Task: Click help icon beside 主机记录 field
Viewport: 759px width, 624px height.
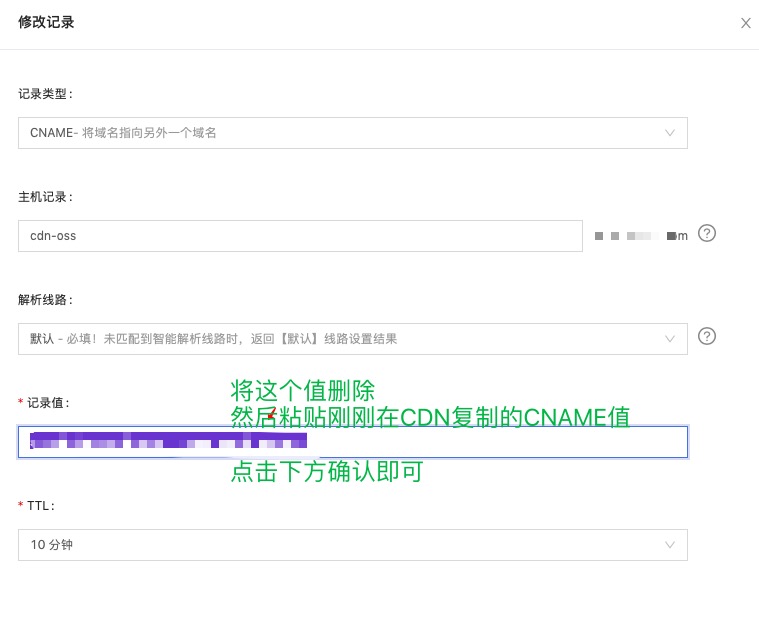Action: [707, 234]
